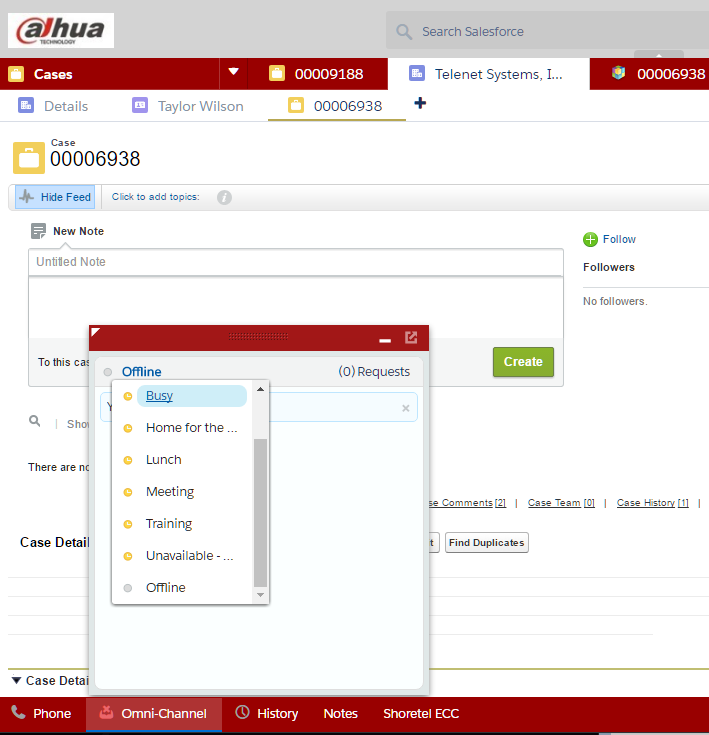Click the Dahua Technology logo

(61, 30)
